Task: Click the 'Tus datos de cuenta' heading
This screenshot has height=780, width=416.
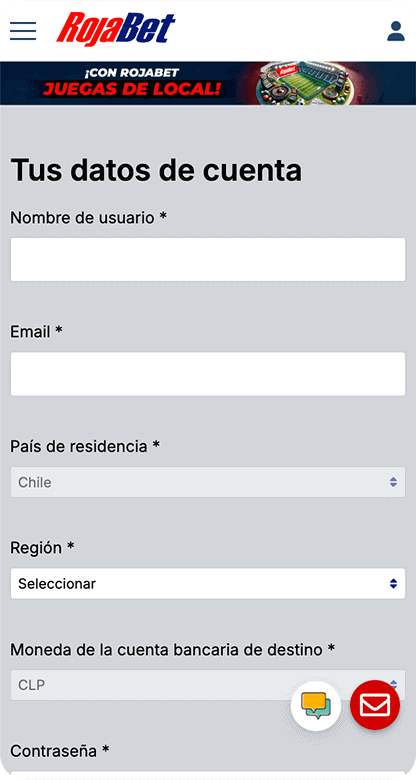Action: pyautogui.click(x=156, y=170)
